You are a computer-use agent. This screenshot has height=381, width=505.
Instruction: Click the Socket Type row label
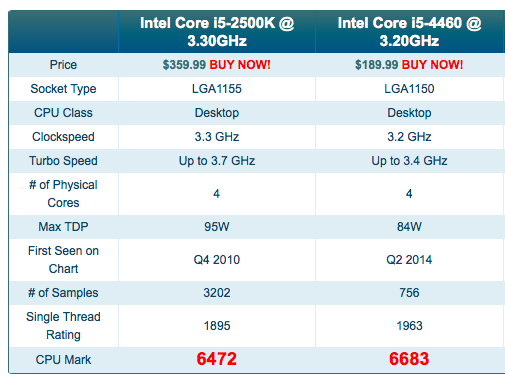coord(63,89)
